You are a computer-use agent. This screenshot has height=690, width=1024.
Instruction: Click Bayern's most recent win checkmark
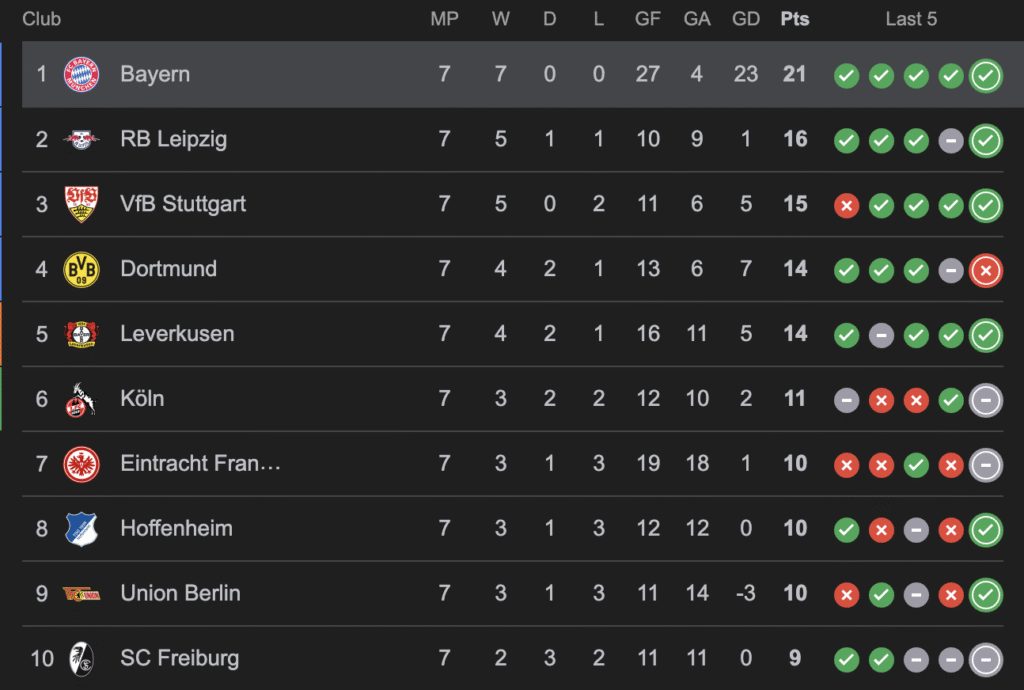click(x=986, y=75)
